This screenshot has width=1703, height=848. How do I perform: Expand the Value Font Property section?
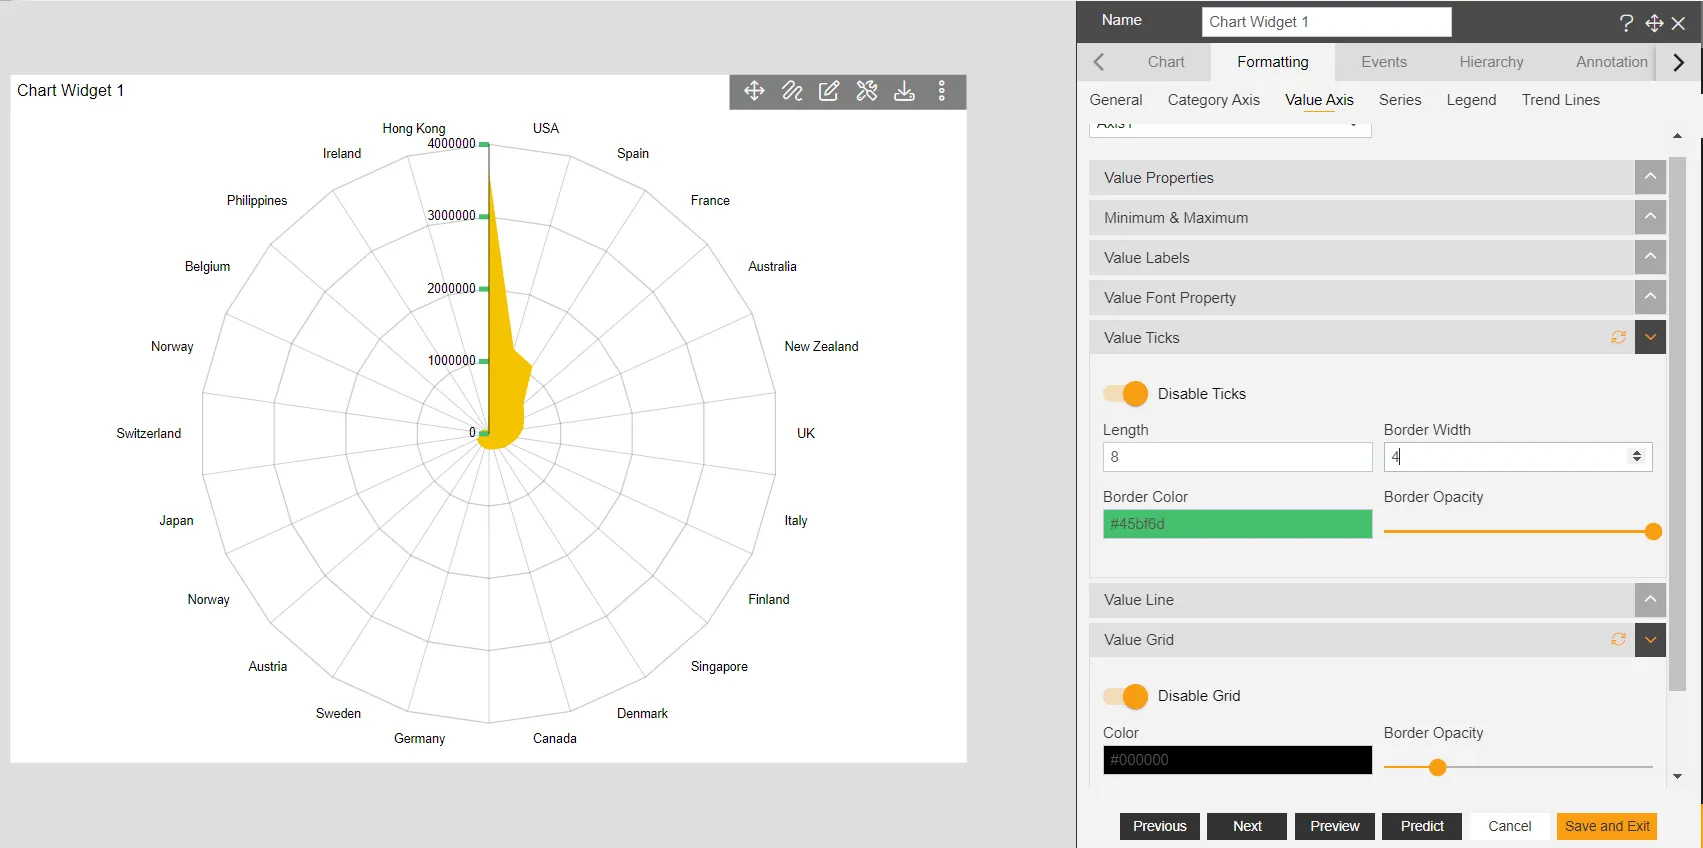pos(1651,297)
